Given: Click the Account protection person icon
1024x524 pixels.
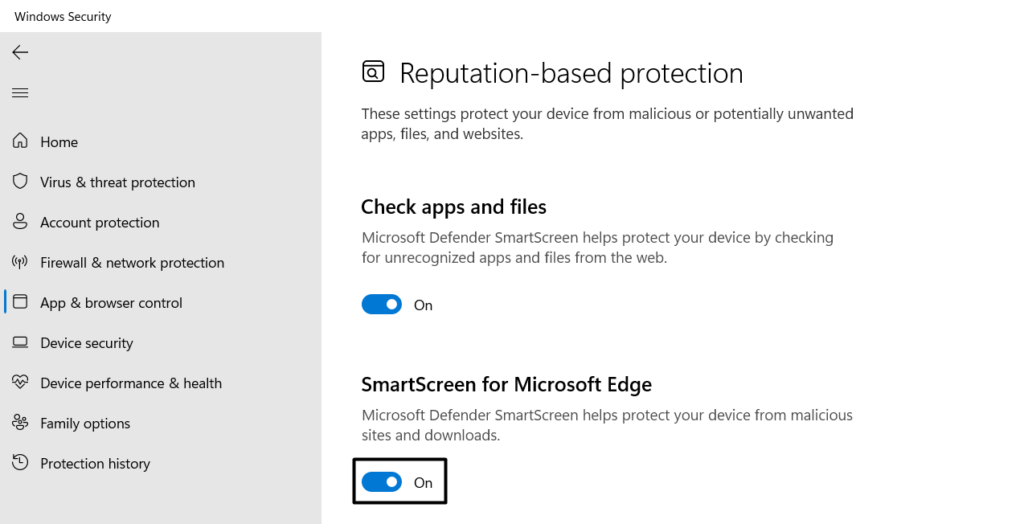Looking at the screenshot, I should (20, 222).
